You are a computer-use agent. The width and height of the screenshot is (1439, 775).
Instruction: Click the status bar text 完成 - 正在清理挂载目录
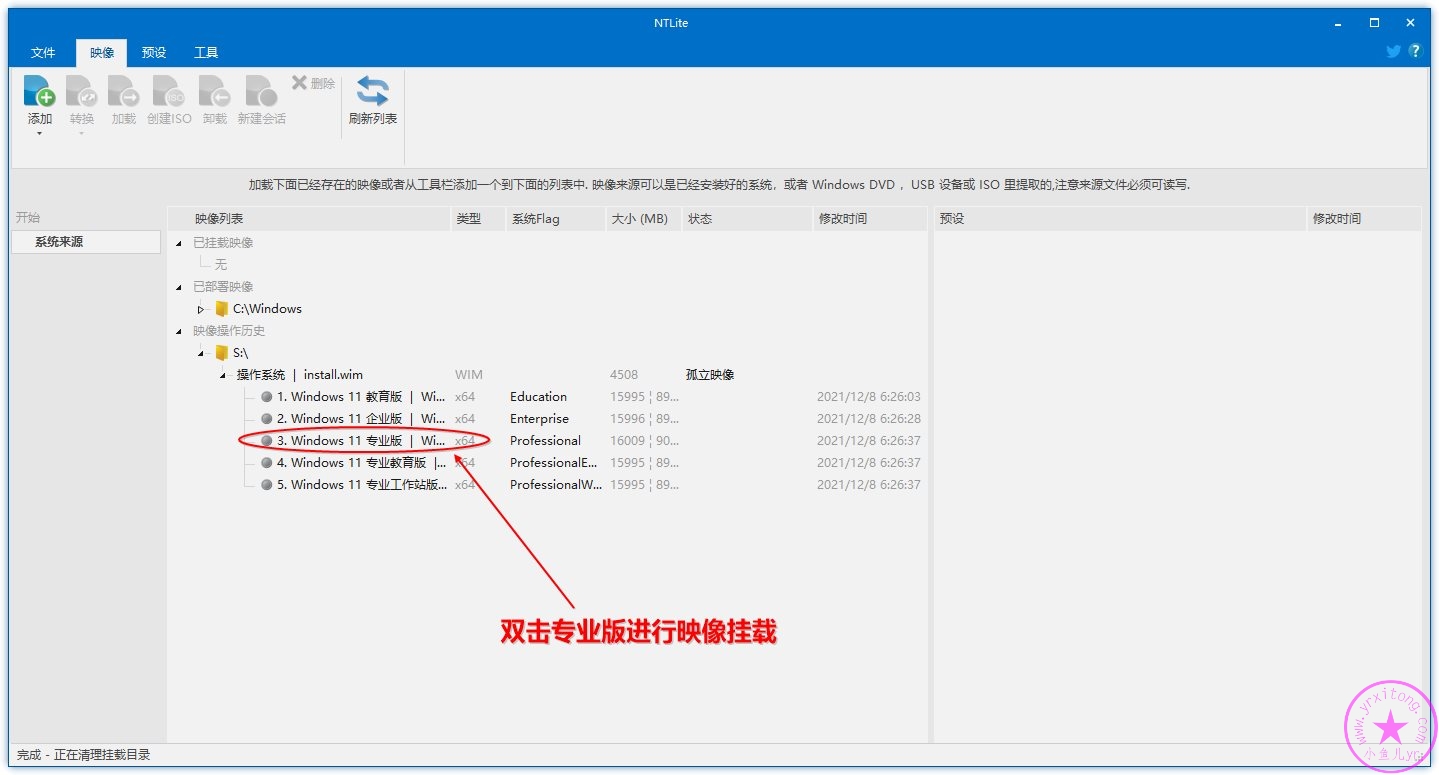(x=84, y=755)
